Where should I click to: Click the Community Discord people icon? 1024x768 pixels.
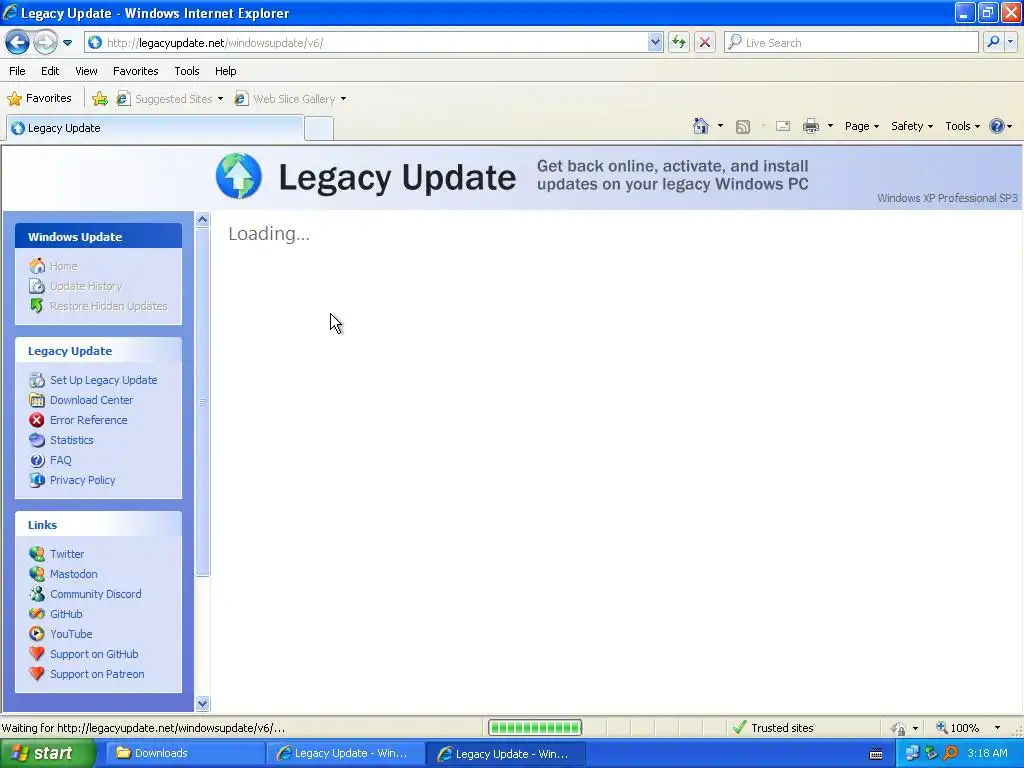pyautogui.click(x=37, y=594)
